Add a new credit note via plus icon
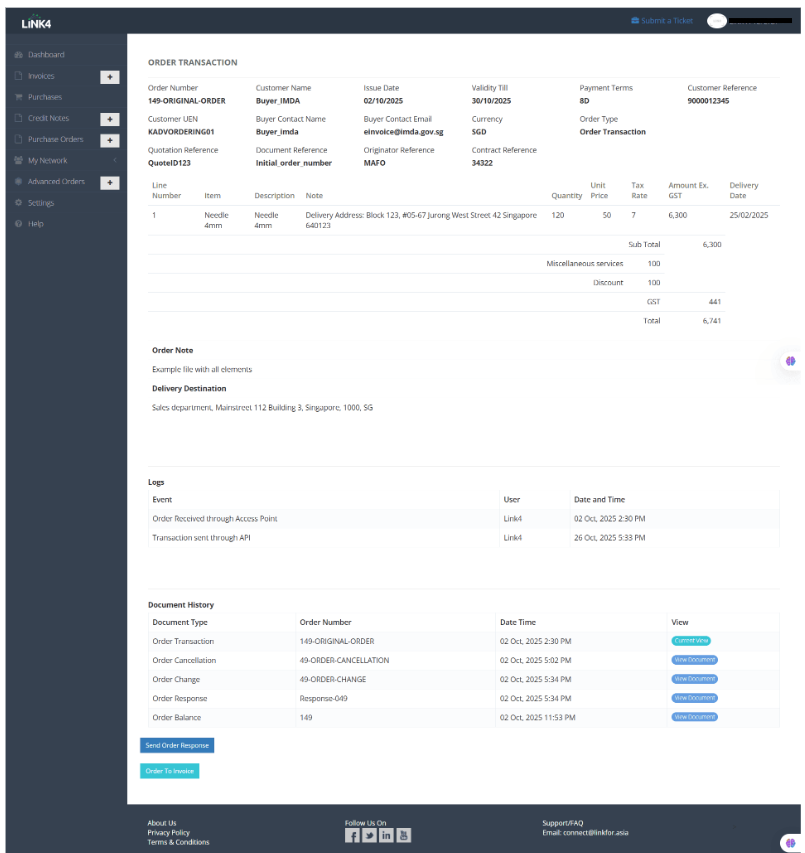 [x=110, y=118]
